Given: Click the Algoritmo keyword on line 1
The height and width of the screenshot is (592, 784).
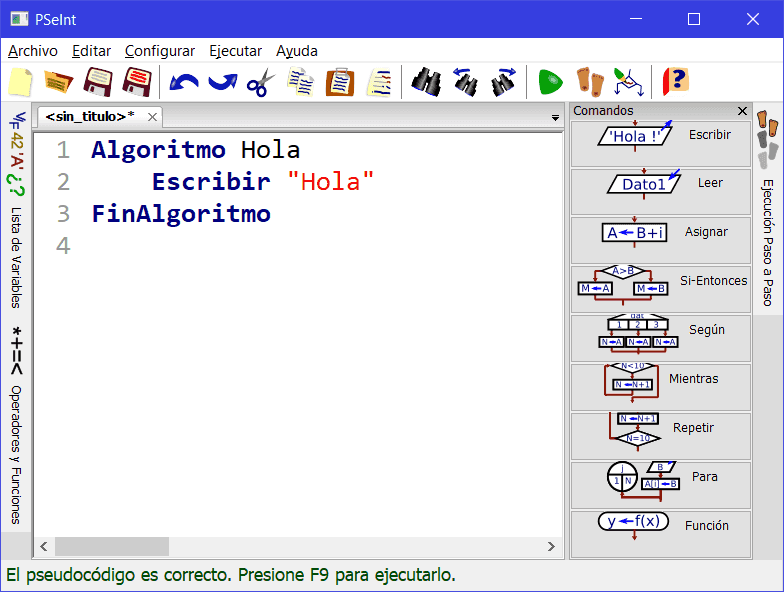Looking at the screenshot, I should (x=158, y=150).
